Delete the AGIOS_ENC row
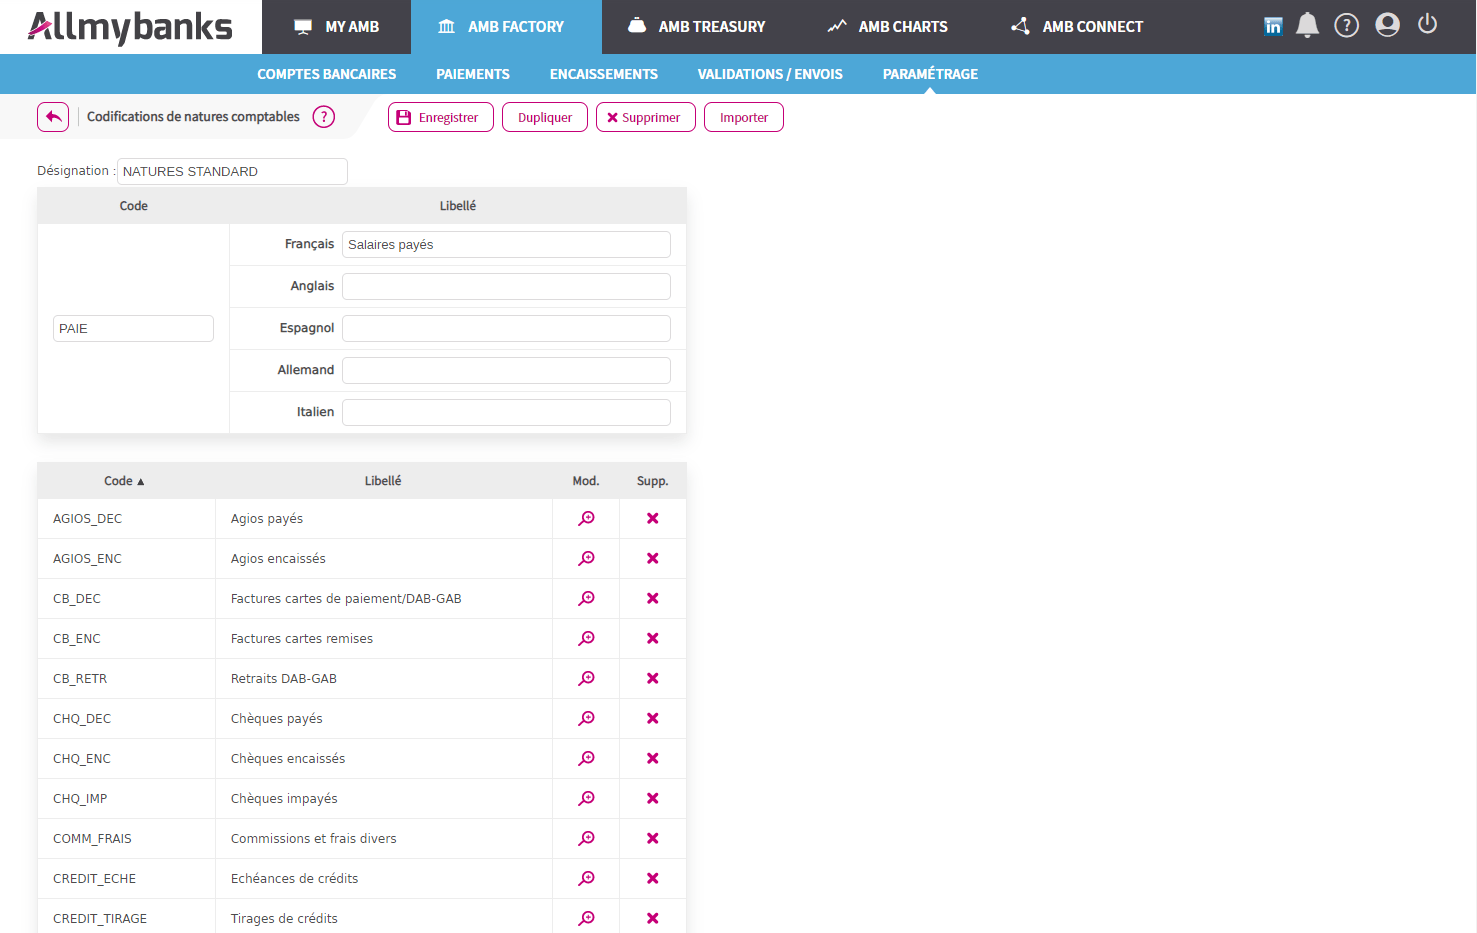 653,558
